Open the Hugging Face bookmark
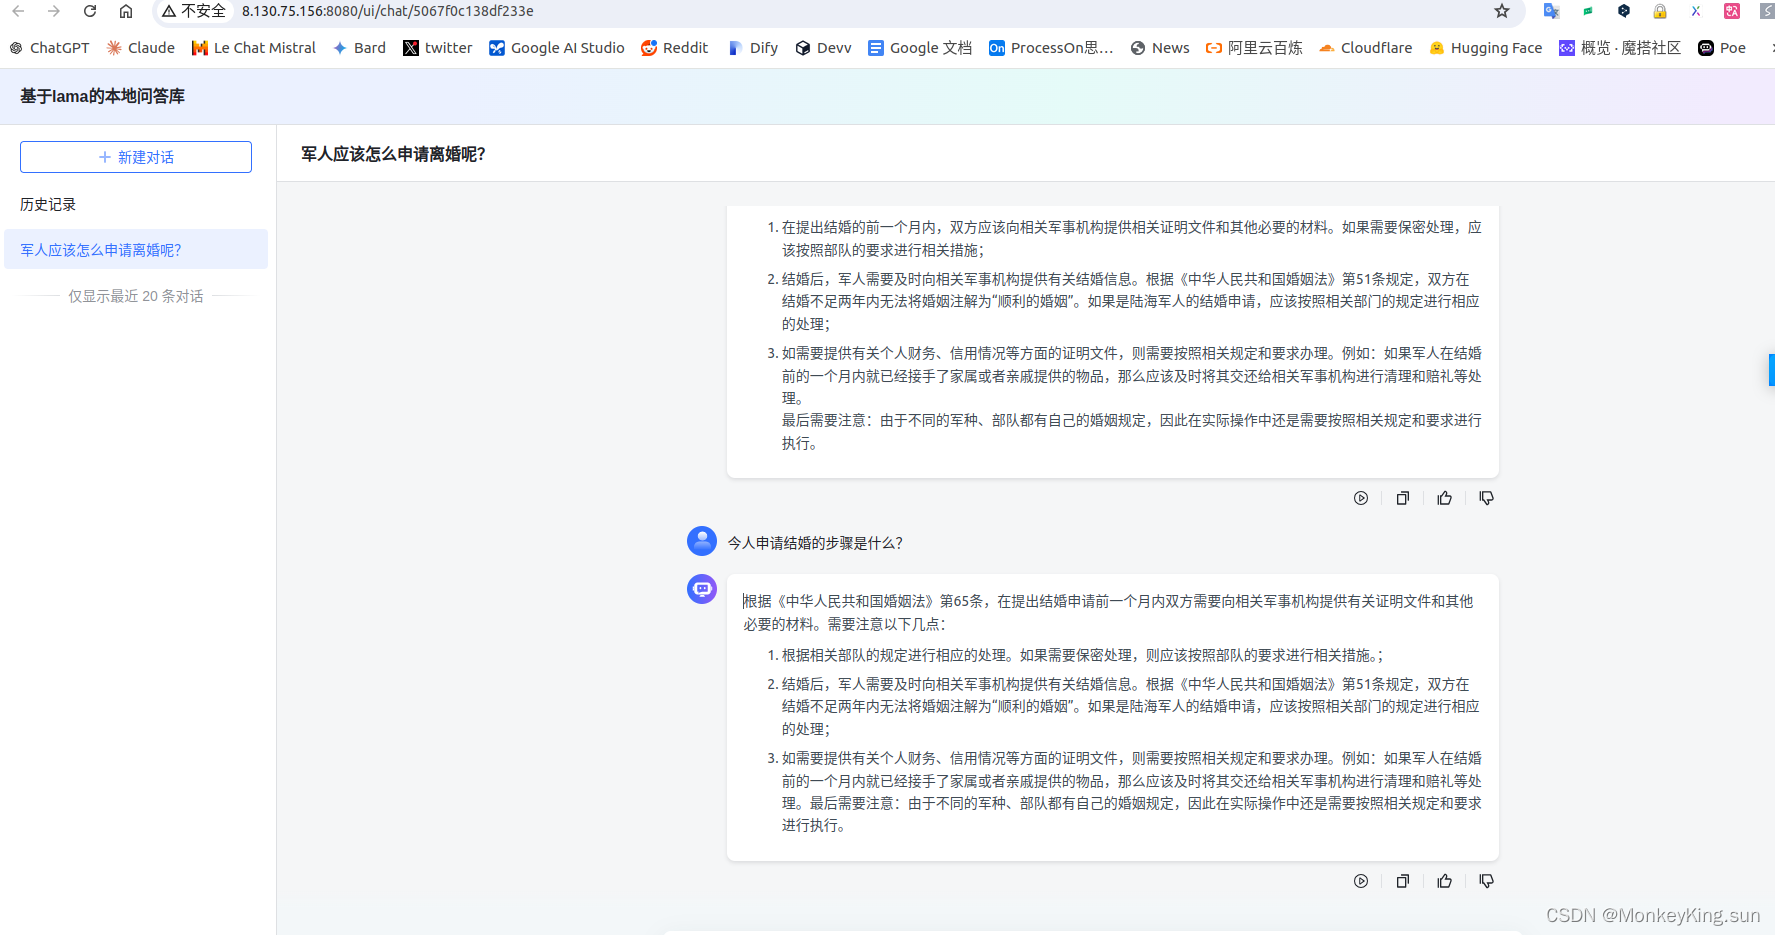The image size is (1775, 935). (x=1486, y=48)
